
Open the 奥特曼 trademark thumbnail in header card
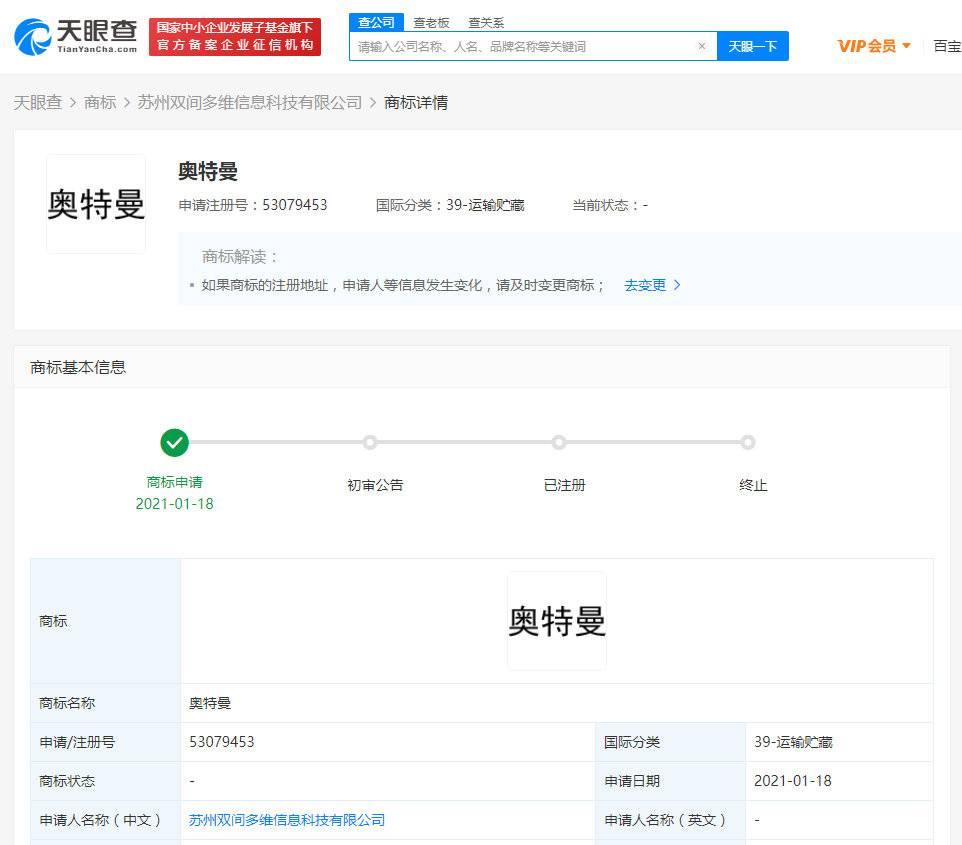click(x=96, y=204)
